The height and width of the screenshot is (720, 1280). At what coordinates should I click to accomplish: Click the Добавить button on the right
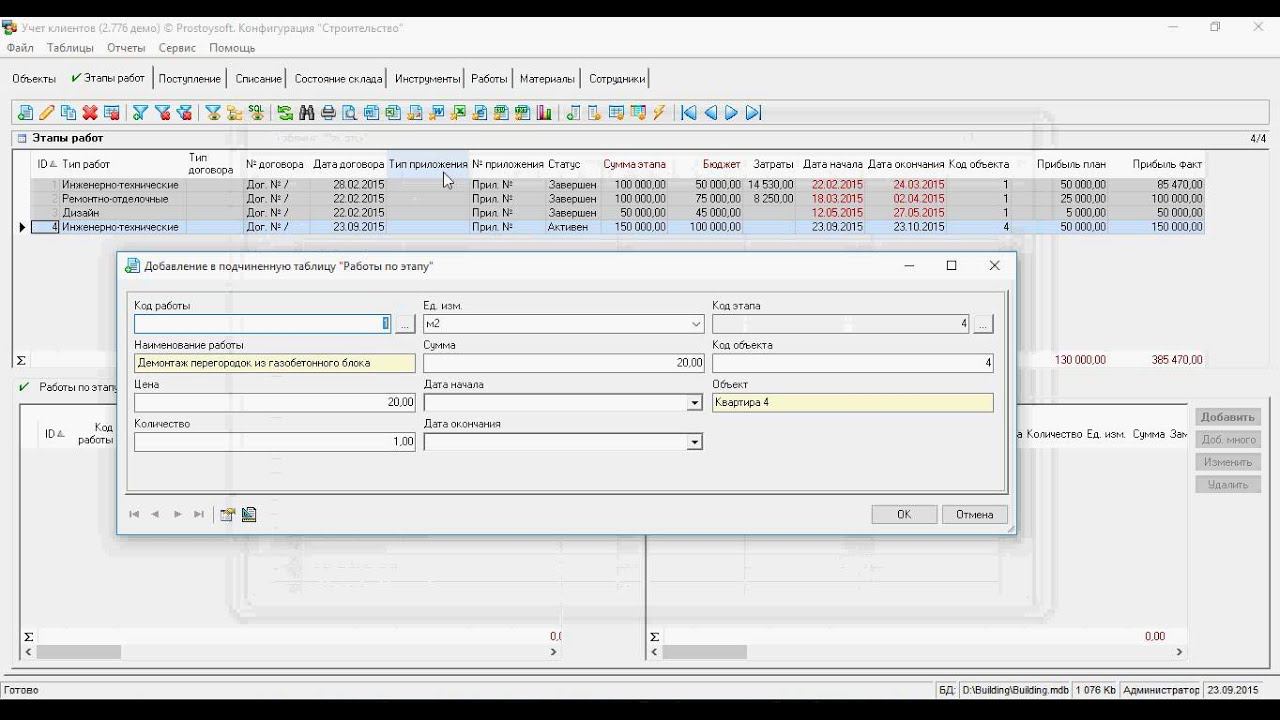pos(1228,417)
